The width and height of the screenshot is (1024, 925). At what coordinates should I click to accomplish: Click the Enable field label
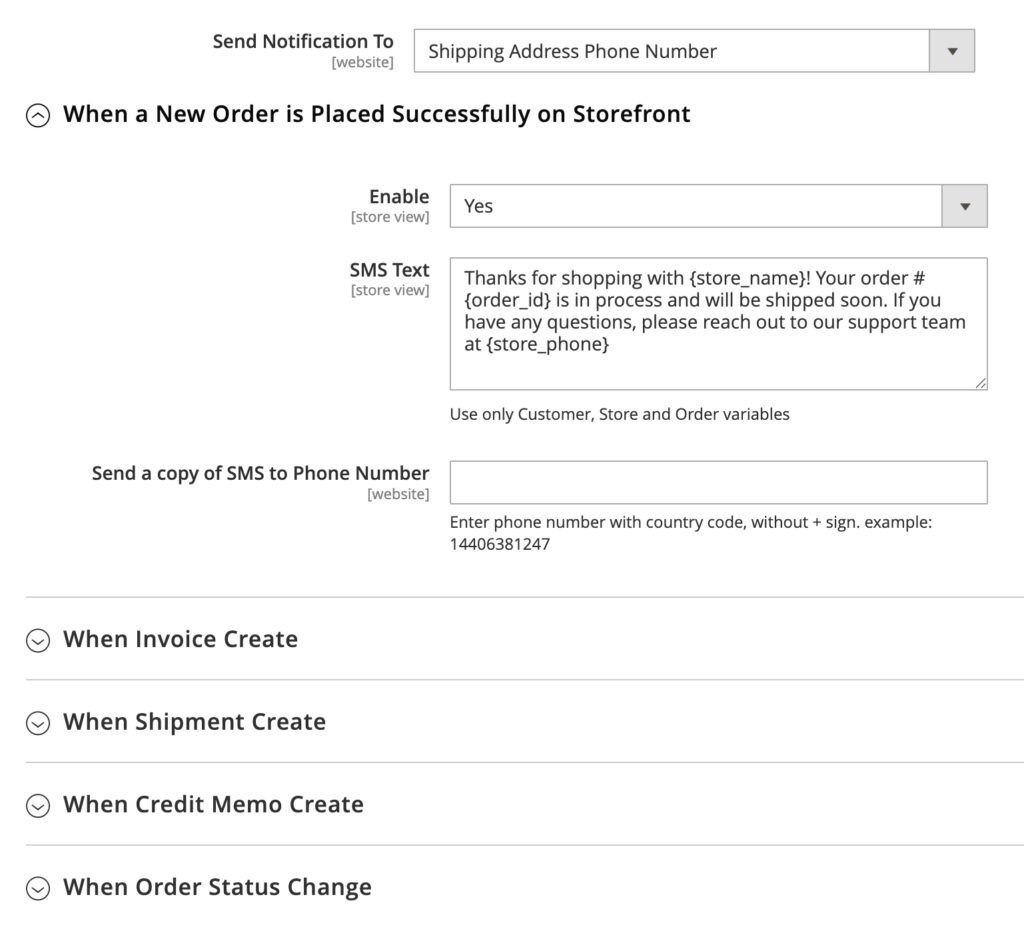click(x=399, y=197)
